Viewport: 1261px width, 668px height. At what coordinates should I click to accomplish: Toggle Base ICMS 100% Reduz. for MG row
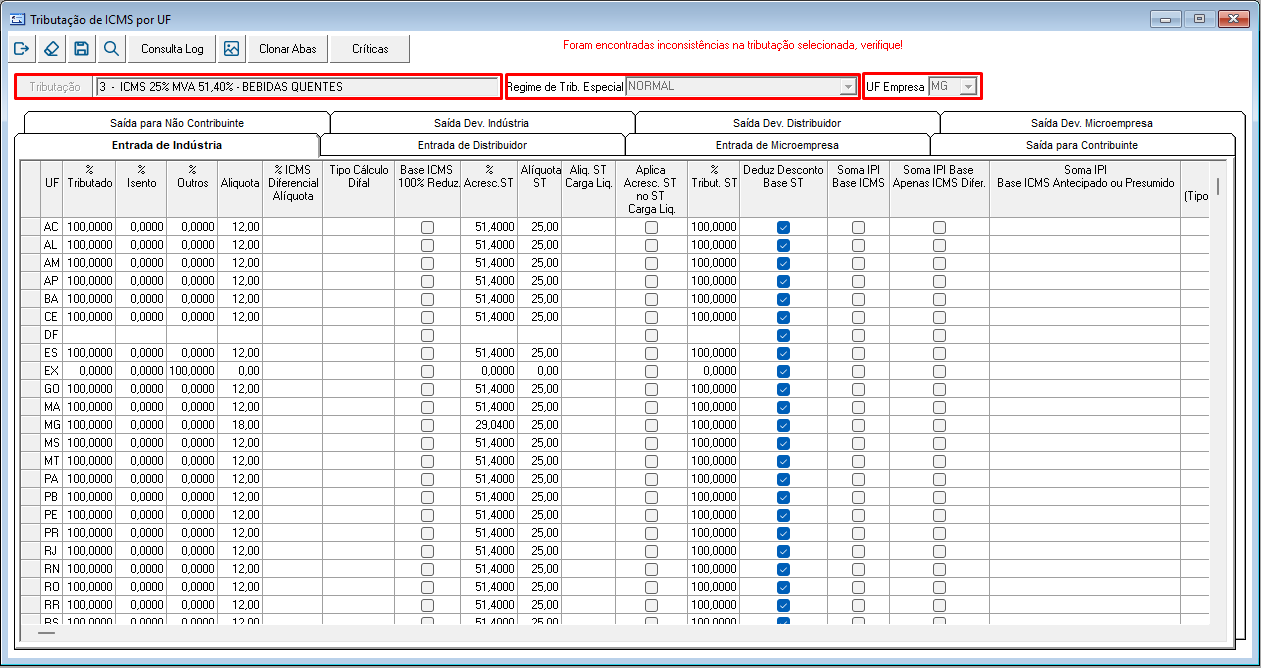[x=427, y=425]
